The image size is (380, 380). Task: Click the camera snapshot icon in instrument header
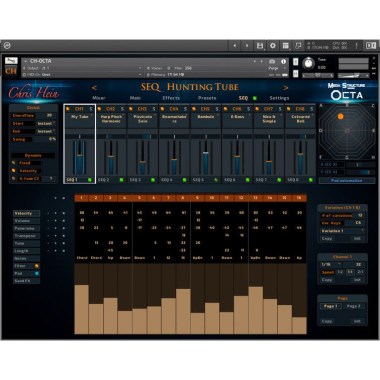pos(272,61)
